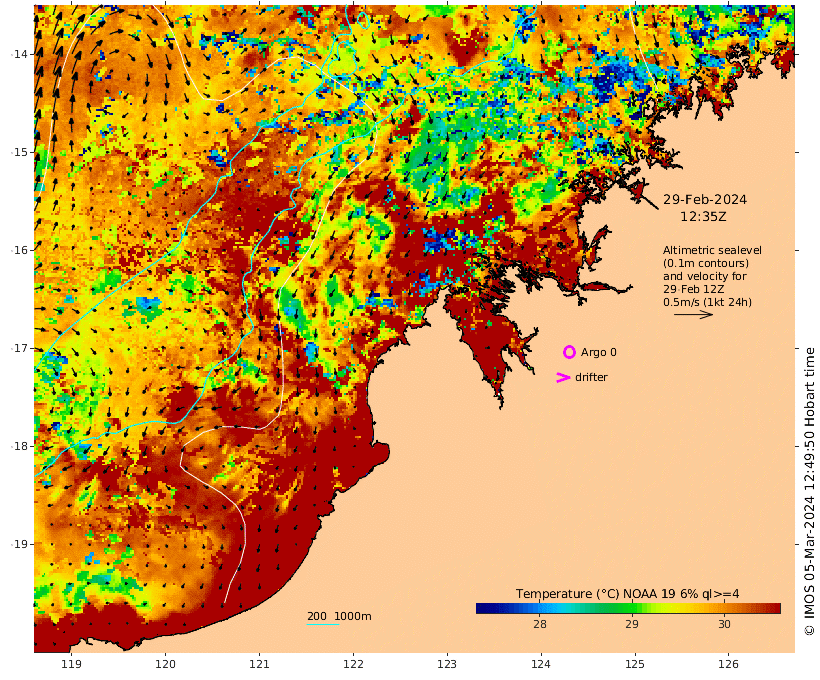
Task: Click latitude axis label -19
Action: pos(20,544)
